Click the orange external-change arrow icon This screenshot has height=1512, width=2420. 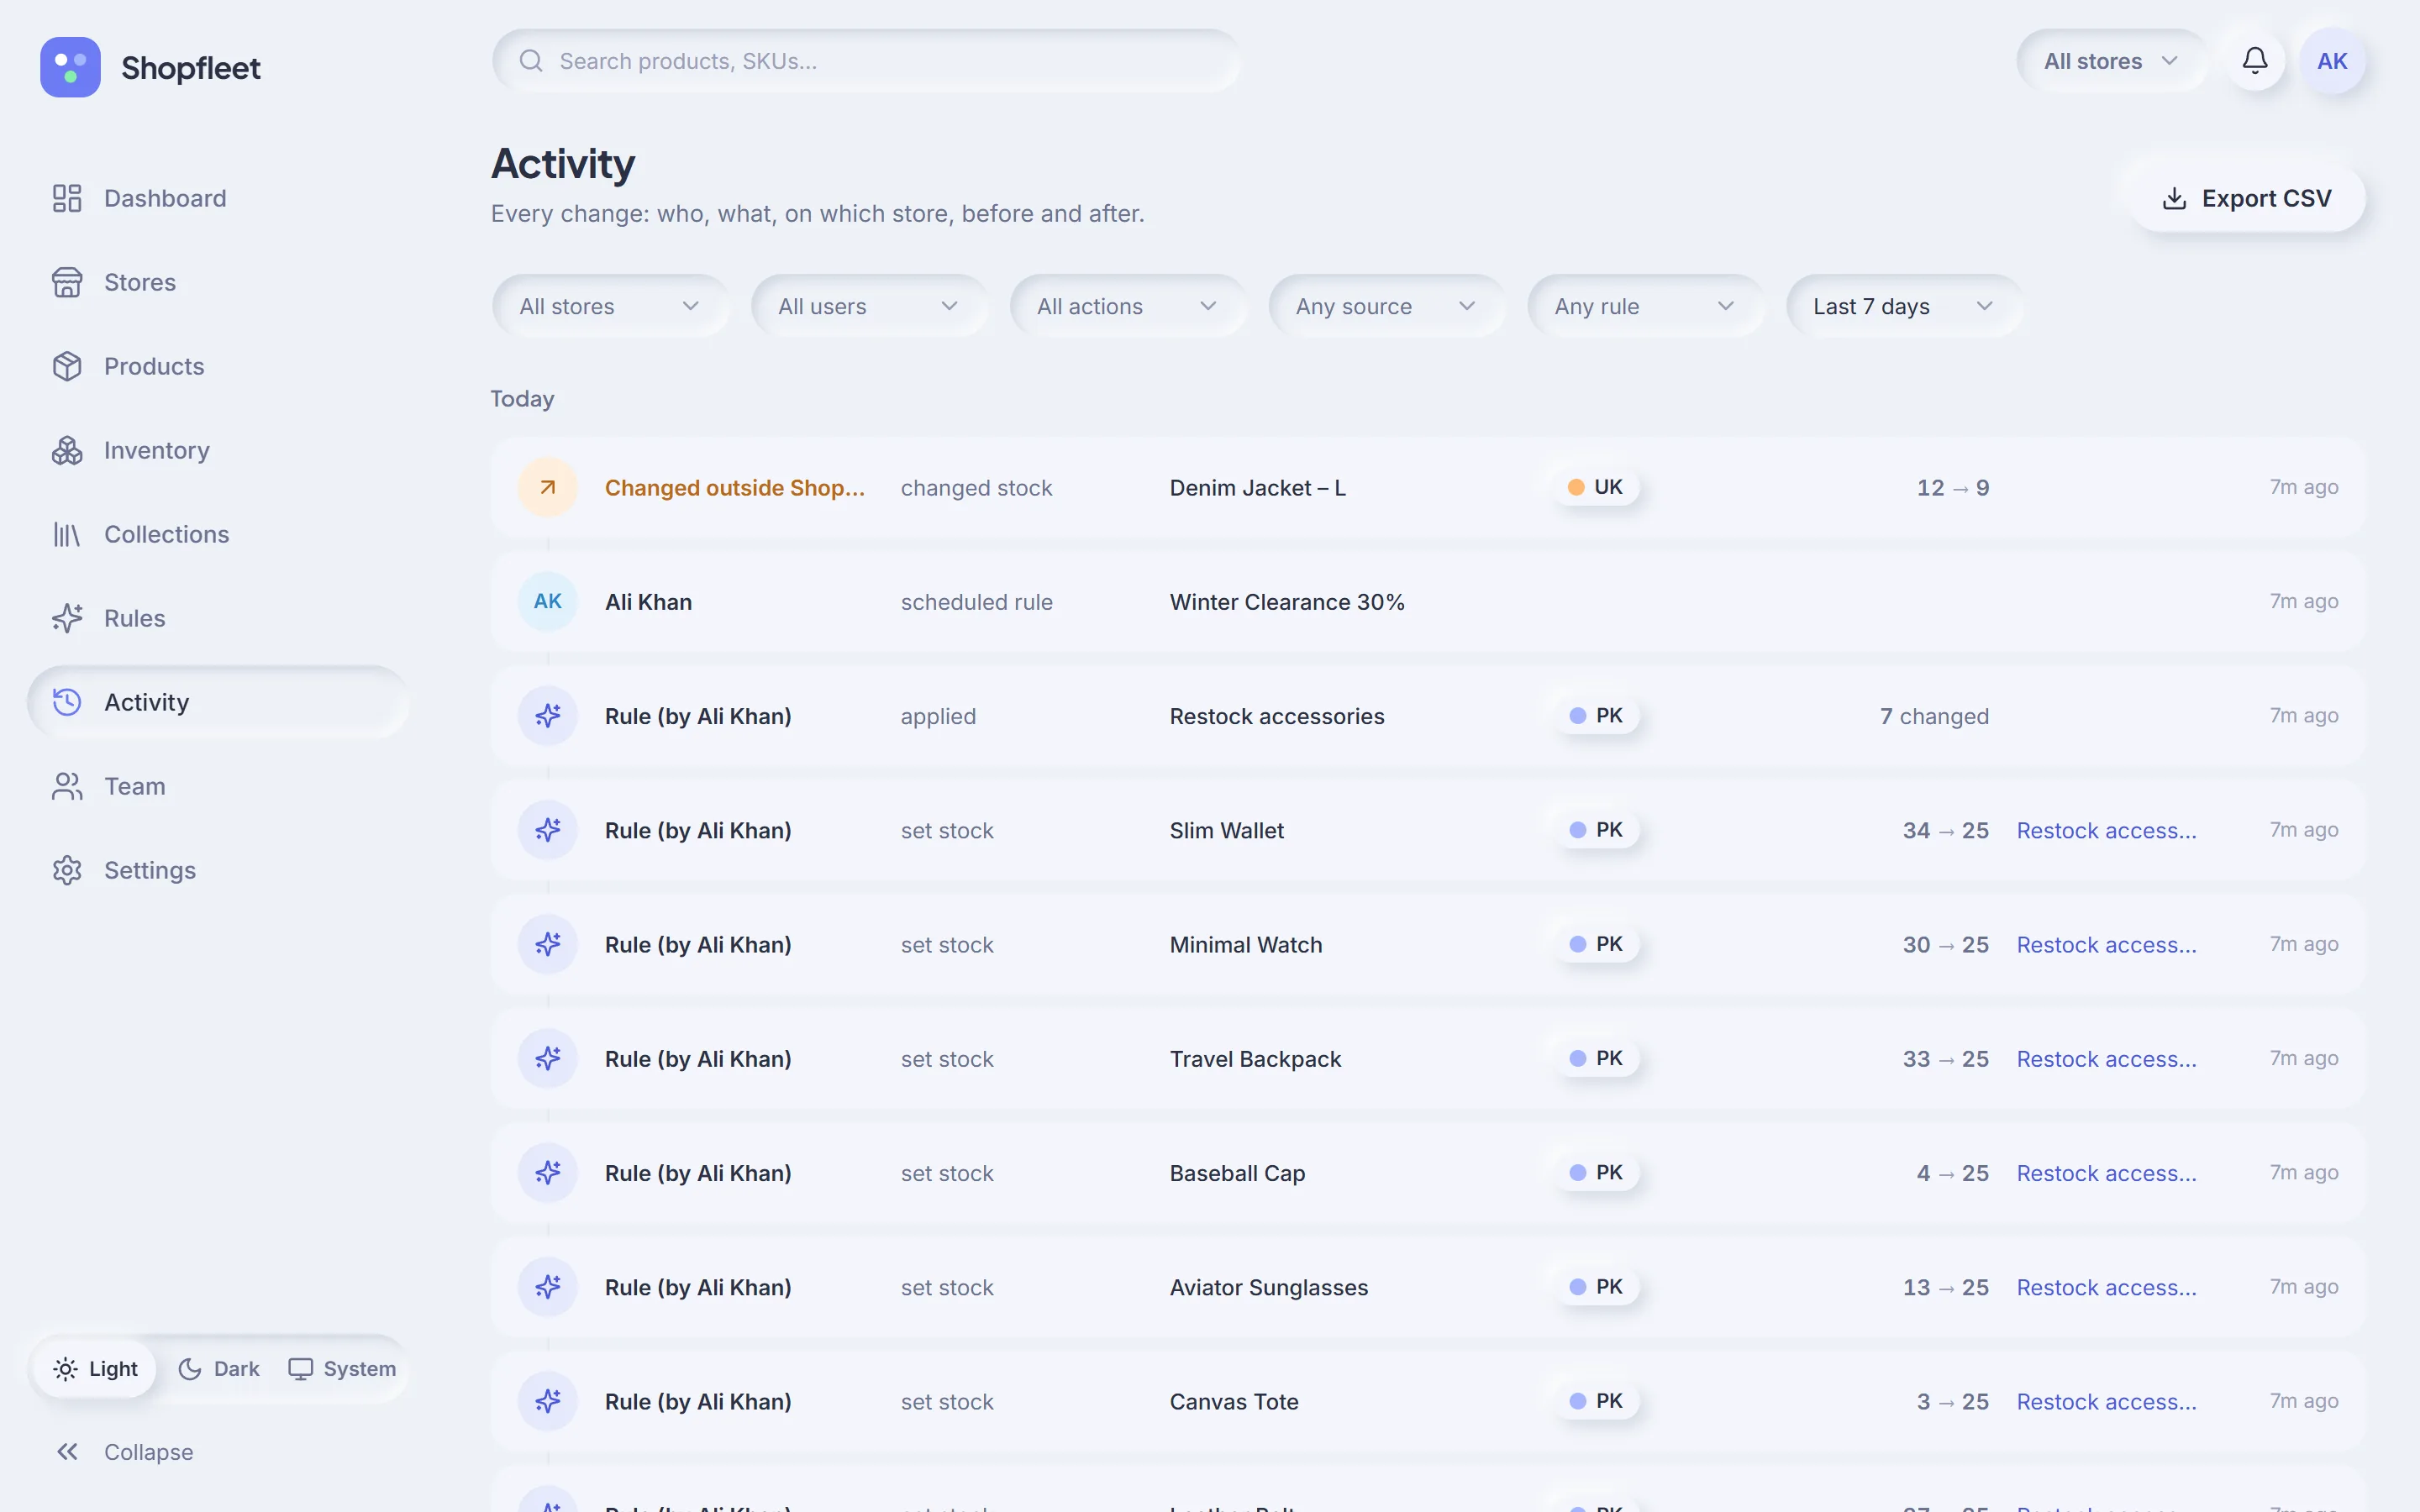tap(547, 487)
